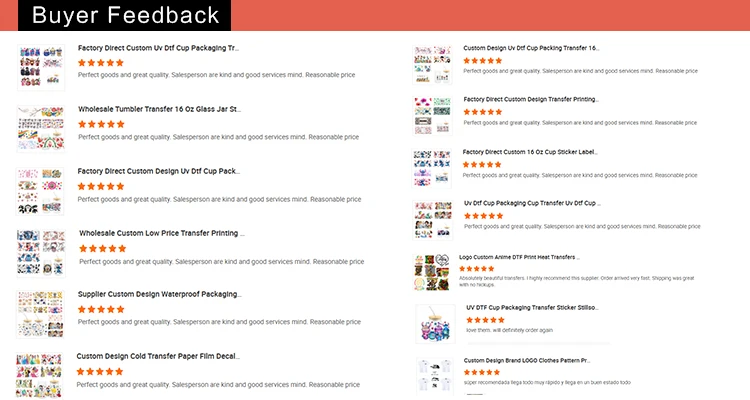Click stars below Custom Design Brand LOGO Clothes
Image resolution: width=750 pixels, height=400 pixels.
click(x=482, y=372)
